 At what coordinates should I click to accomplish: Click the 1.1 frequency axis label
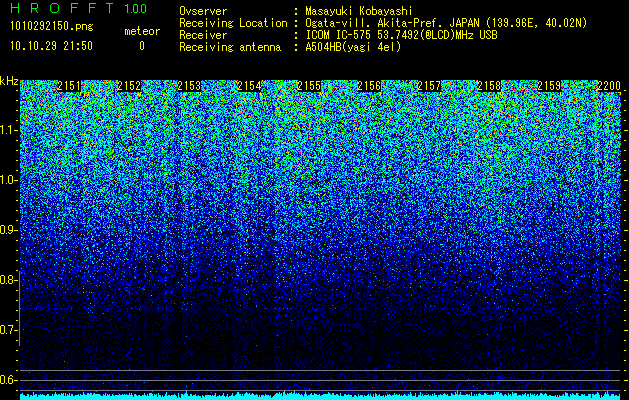click(8, 130)
